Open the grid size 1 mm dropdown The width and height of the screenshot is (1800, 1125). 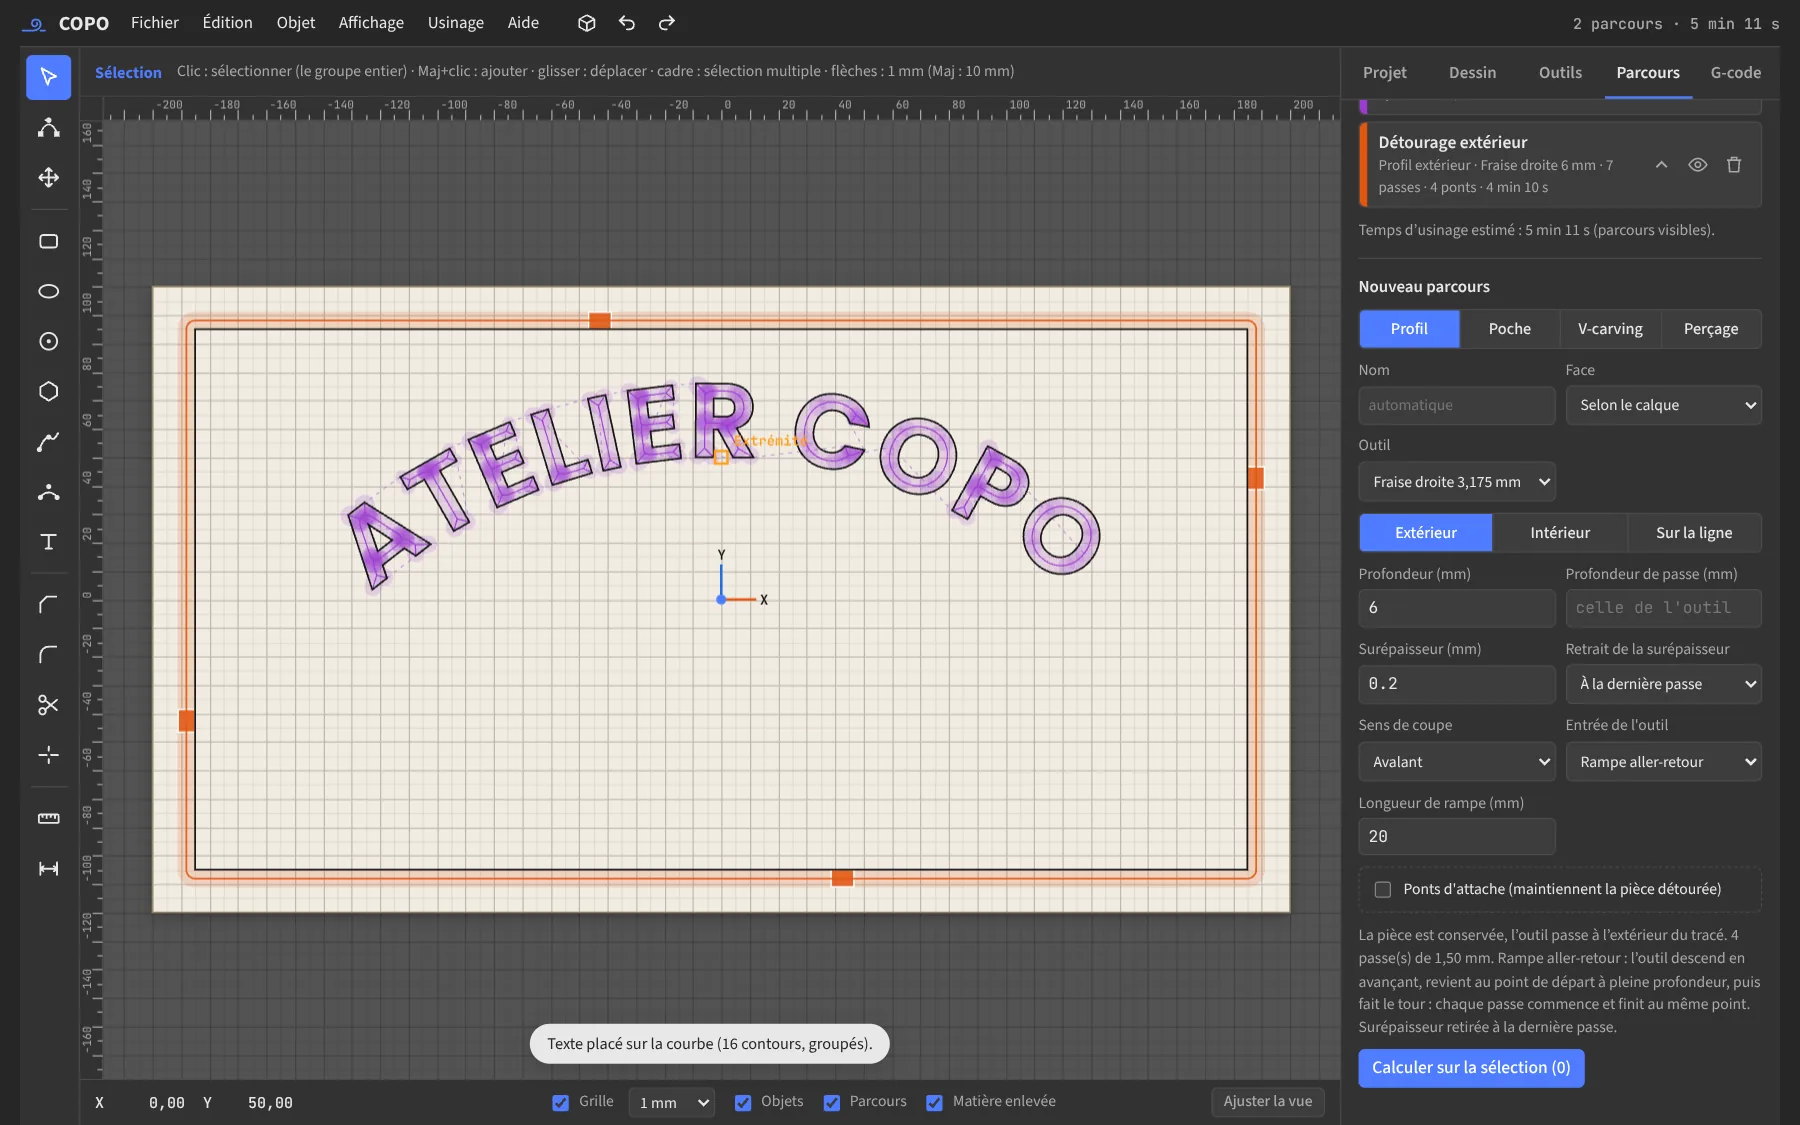pos(671,1102)
